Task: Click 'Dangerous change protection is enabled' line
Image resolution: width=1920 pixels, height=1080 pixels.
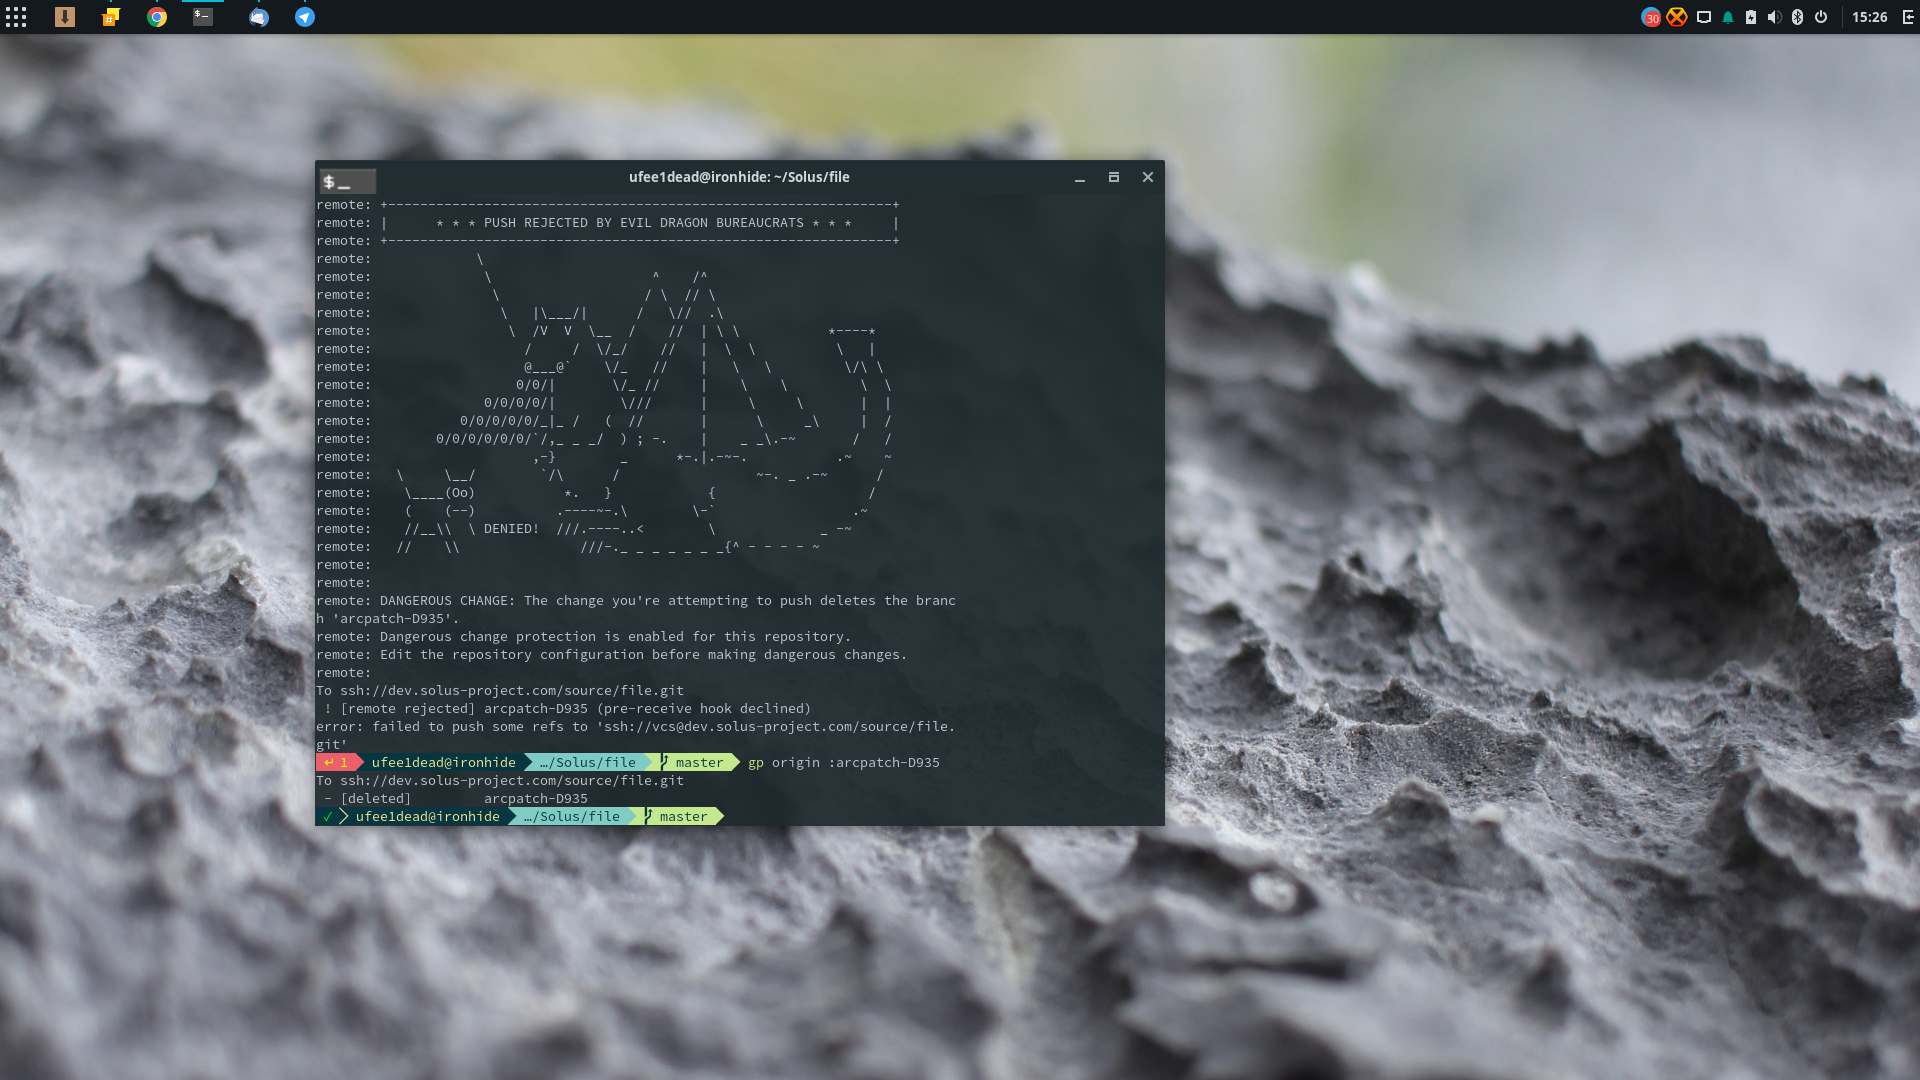Action: tap(584, 637)
